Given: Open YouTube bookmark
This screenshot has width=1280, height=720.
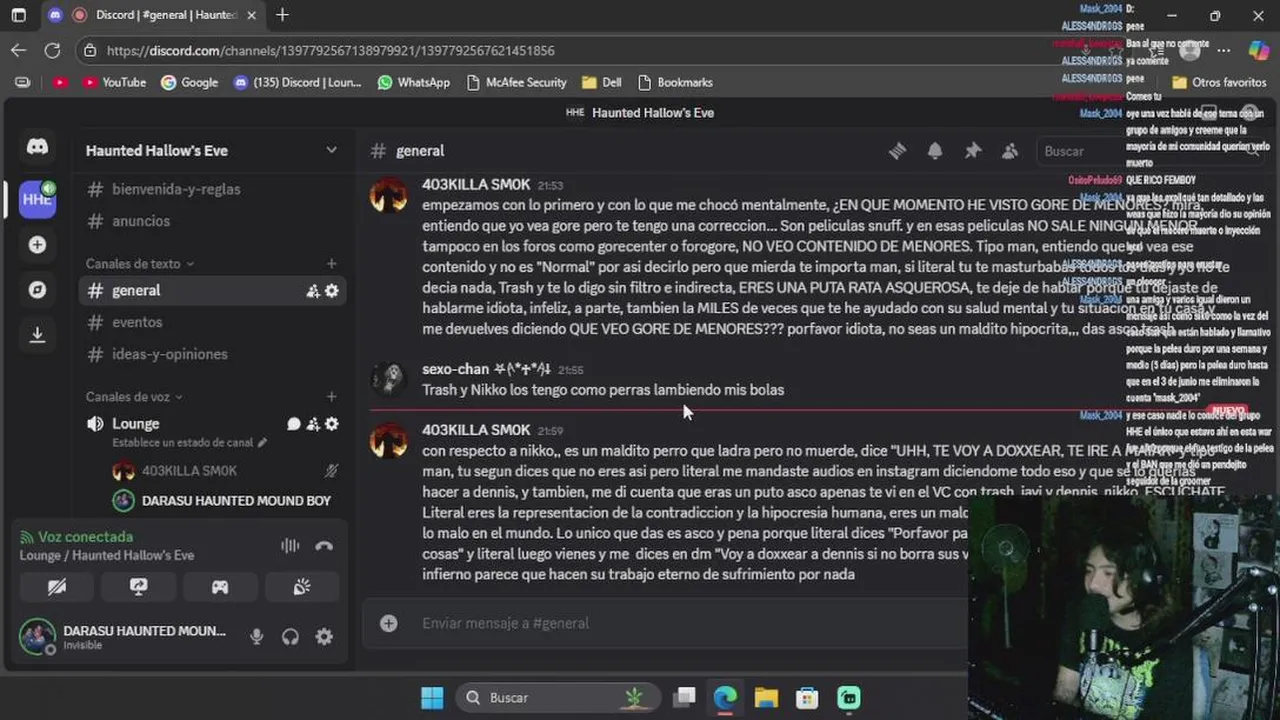Looking at the screenshot, I should pos(112,83).
